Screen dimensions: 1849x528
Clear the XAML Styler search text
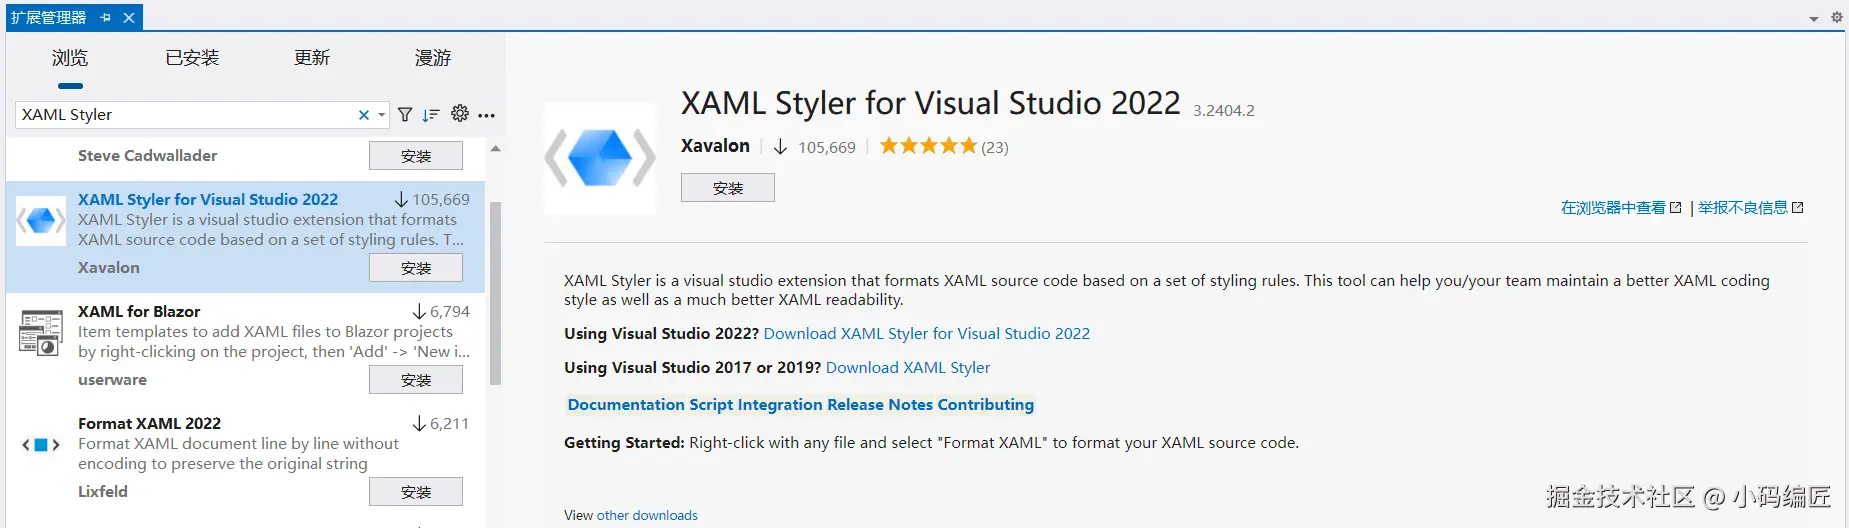[364, 115]
